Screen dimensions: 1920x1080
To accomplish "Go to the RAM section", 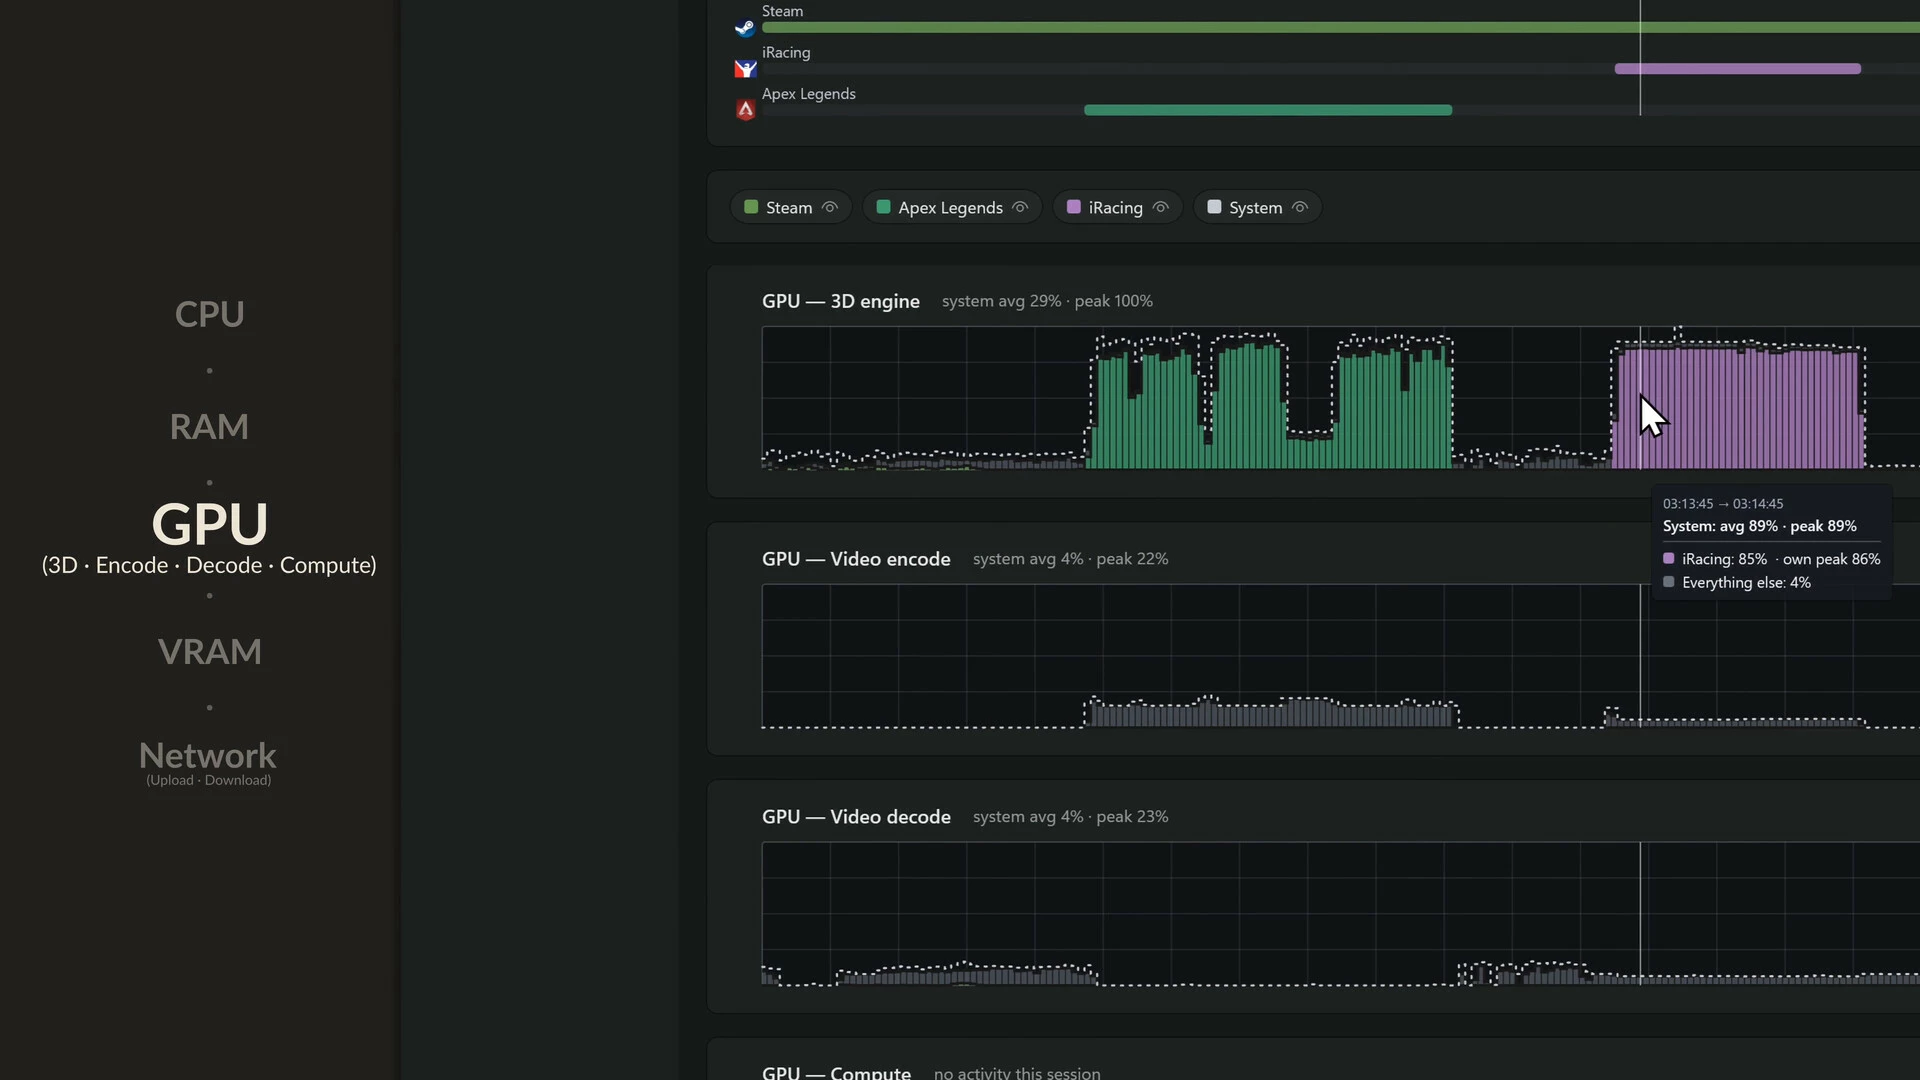I will (209, 427).
